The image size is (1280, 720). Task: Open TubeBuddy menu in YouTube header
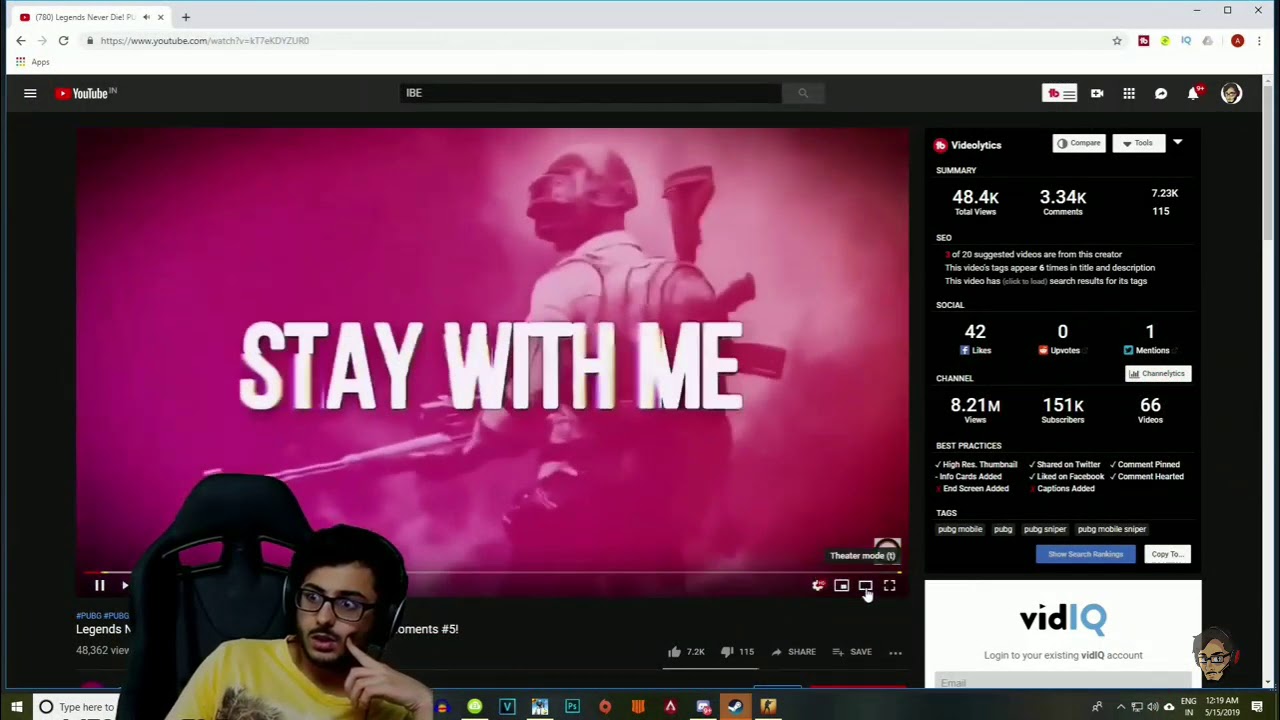click(1060, 93)
